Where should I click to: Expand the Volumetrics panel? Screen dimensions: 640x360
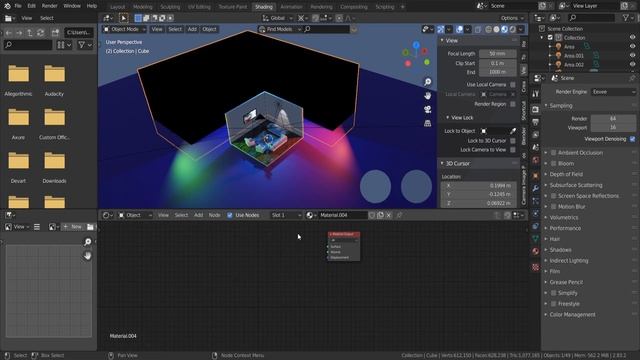pos(563,218)
